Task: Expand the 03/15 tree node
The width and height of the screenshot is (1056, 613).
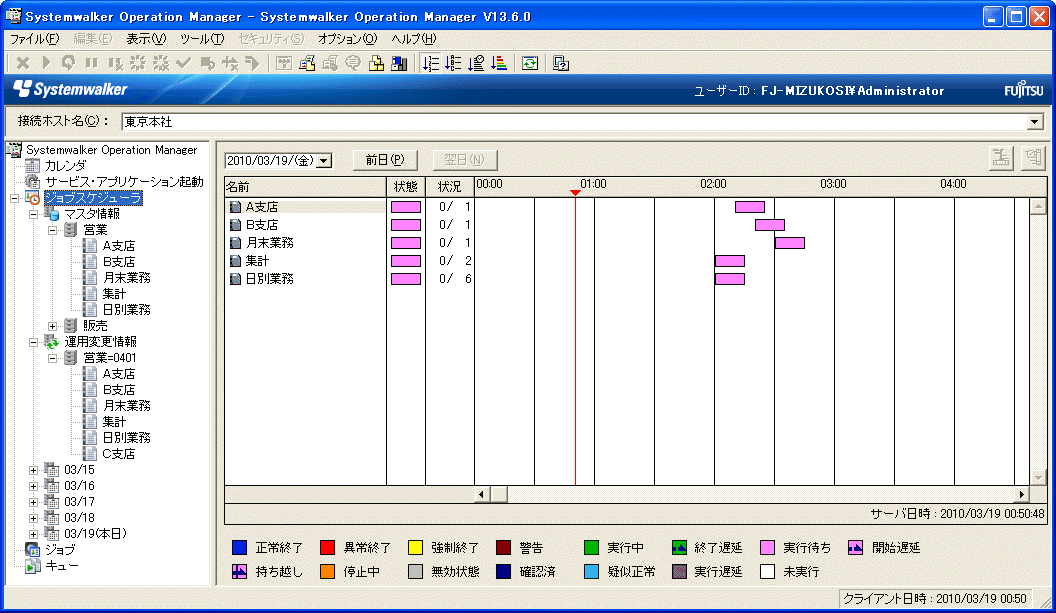Action: [34, 470]
